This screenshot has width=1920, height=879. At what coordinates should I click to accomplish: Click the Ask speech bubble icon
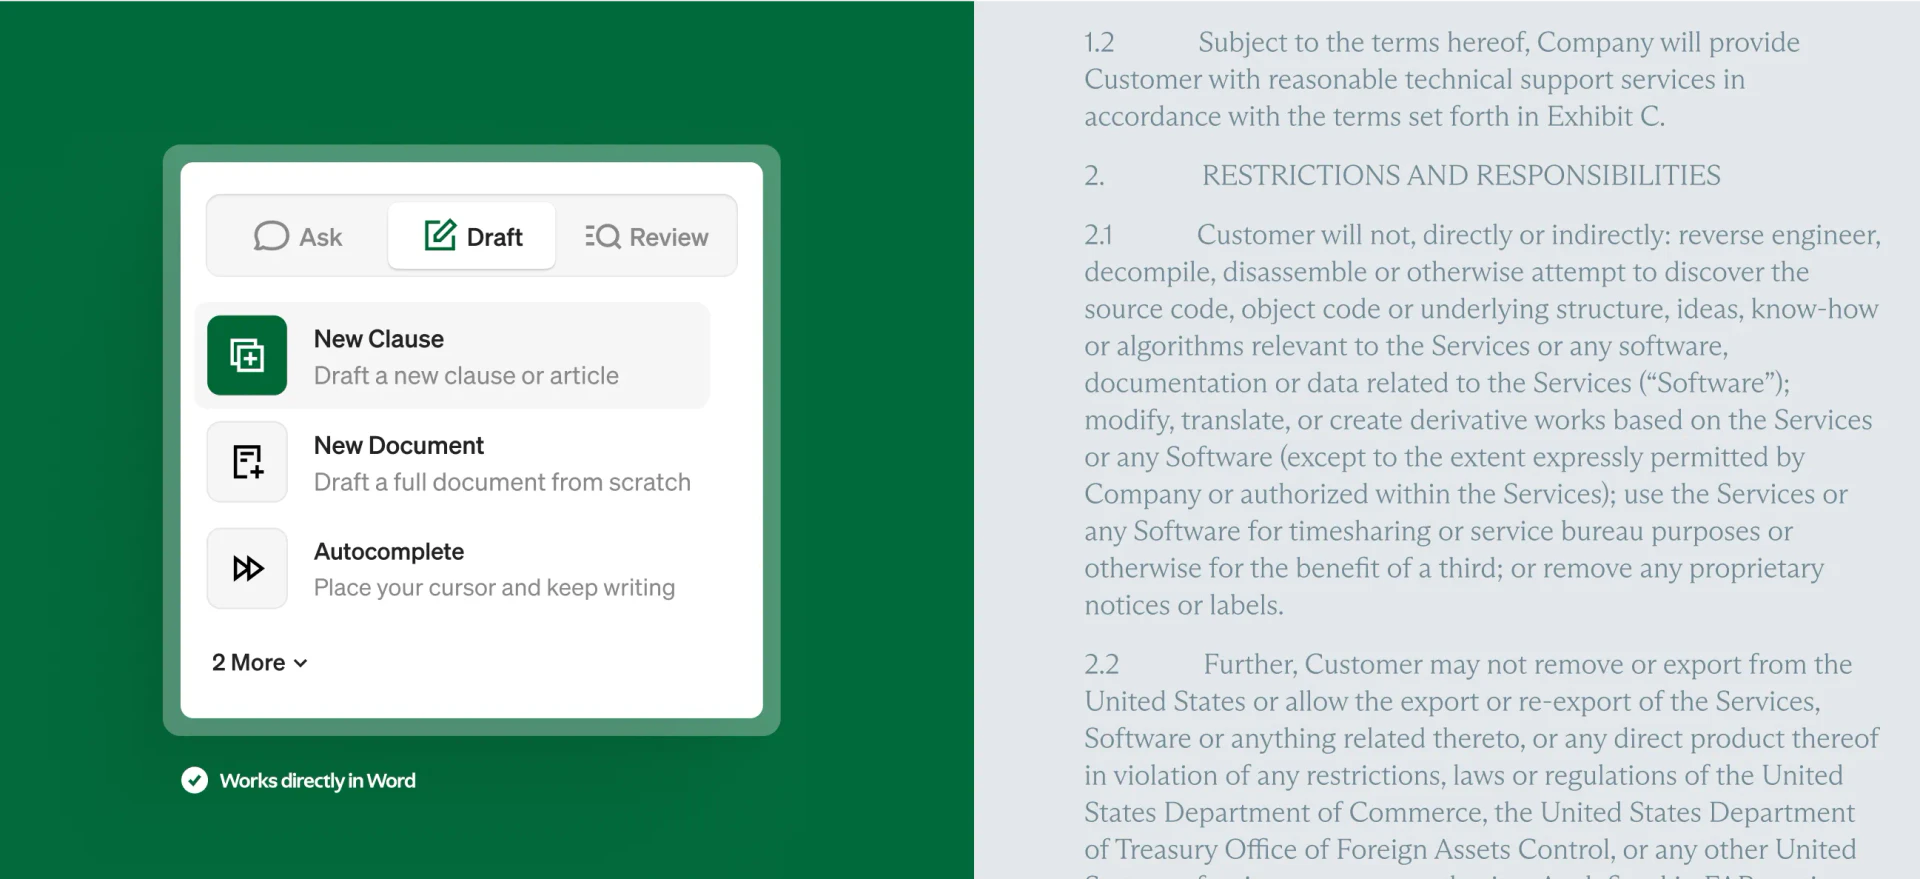[271, 236]
